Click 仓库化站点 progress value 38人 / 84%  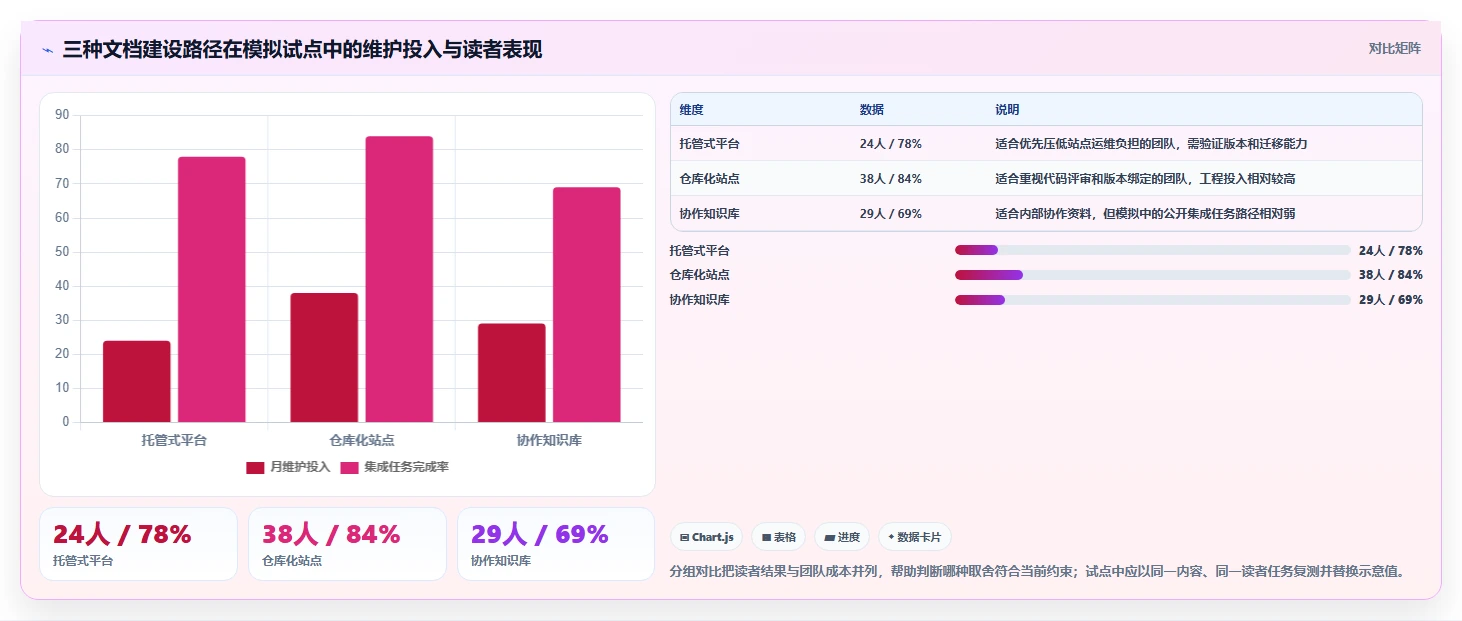1390,275
